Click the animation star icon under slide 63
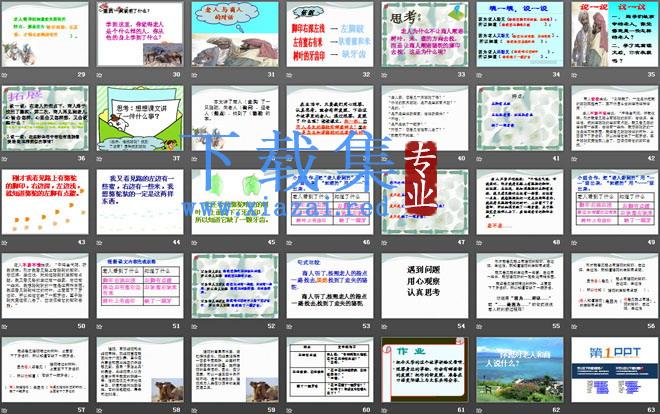 [574, 410]
